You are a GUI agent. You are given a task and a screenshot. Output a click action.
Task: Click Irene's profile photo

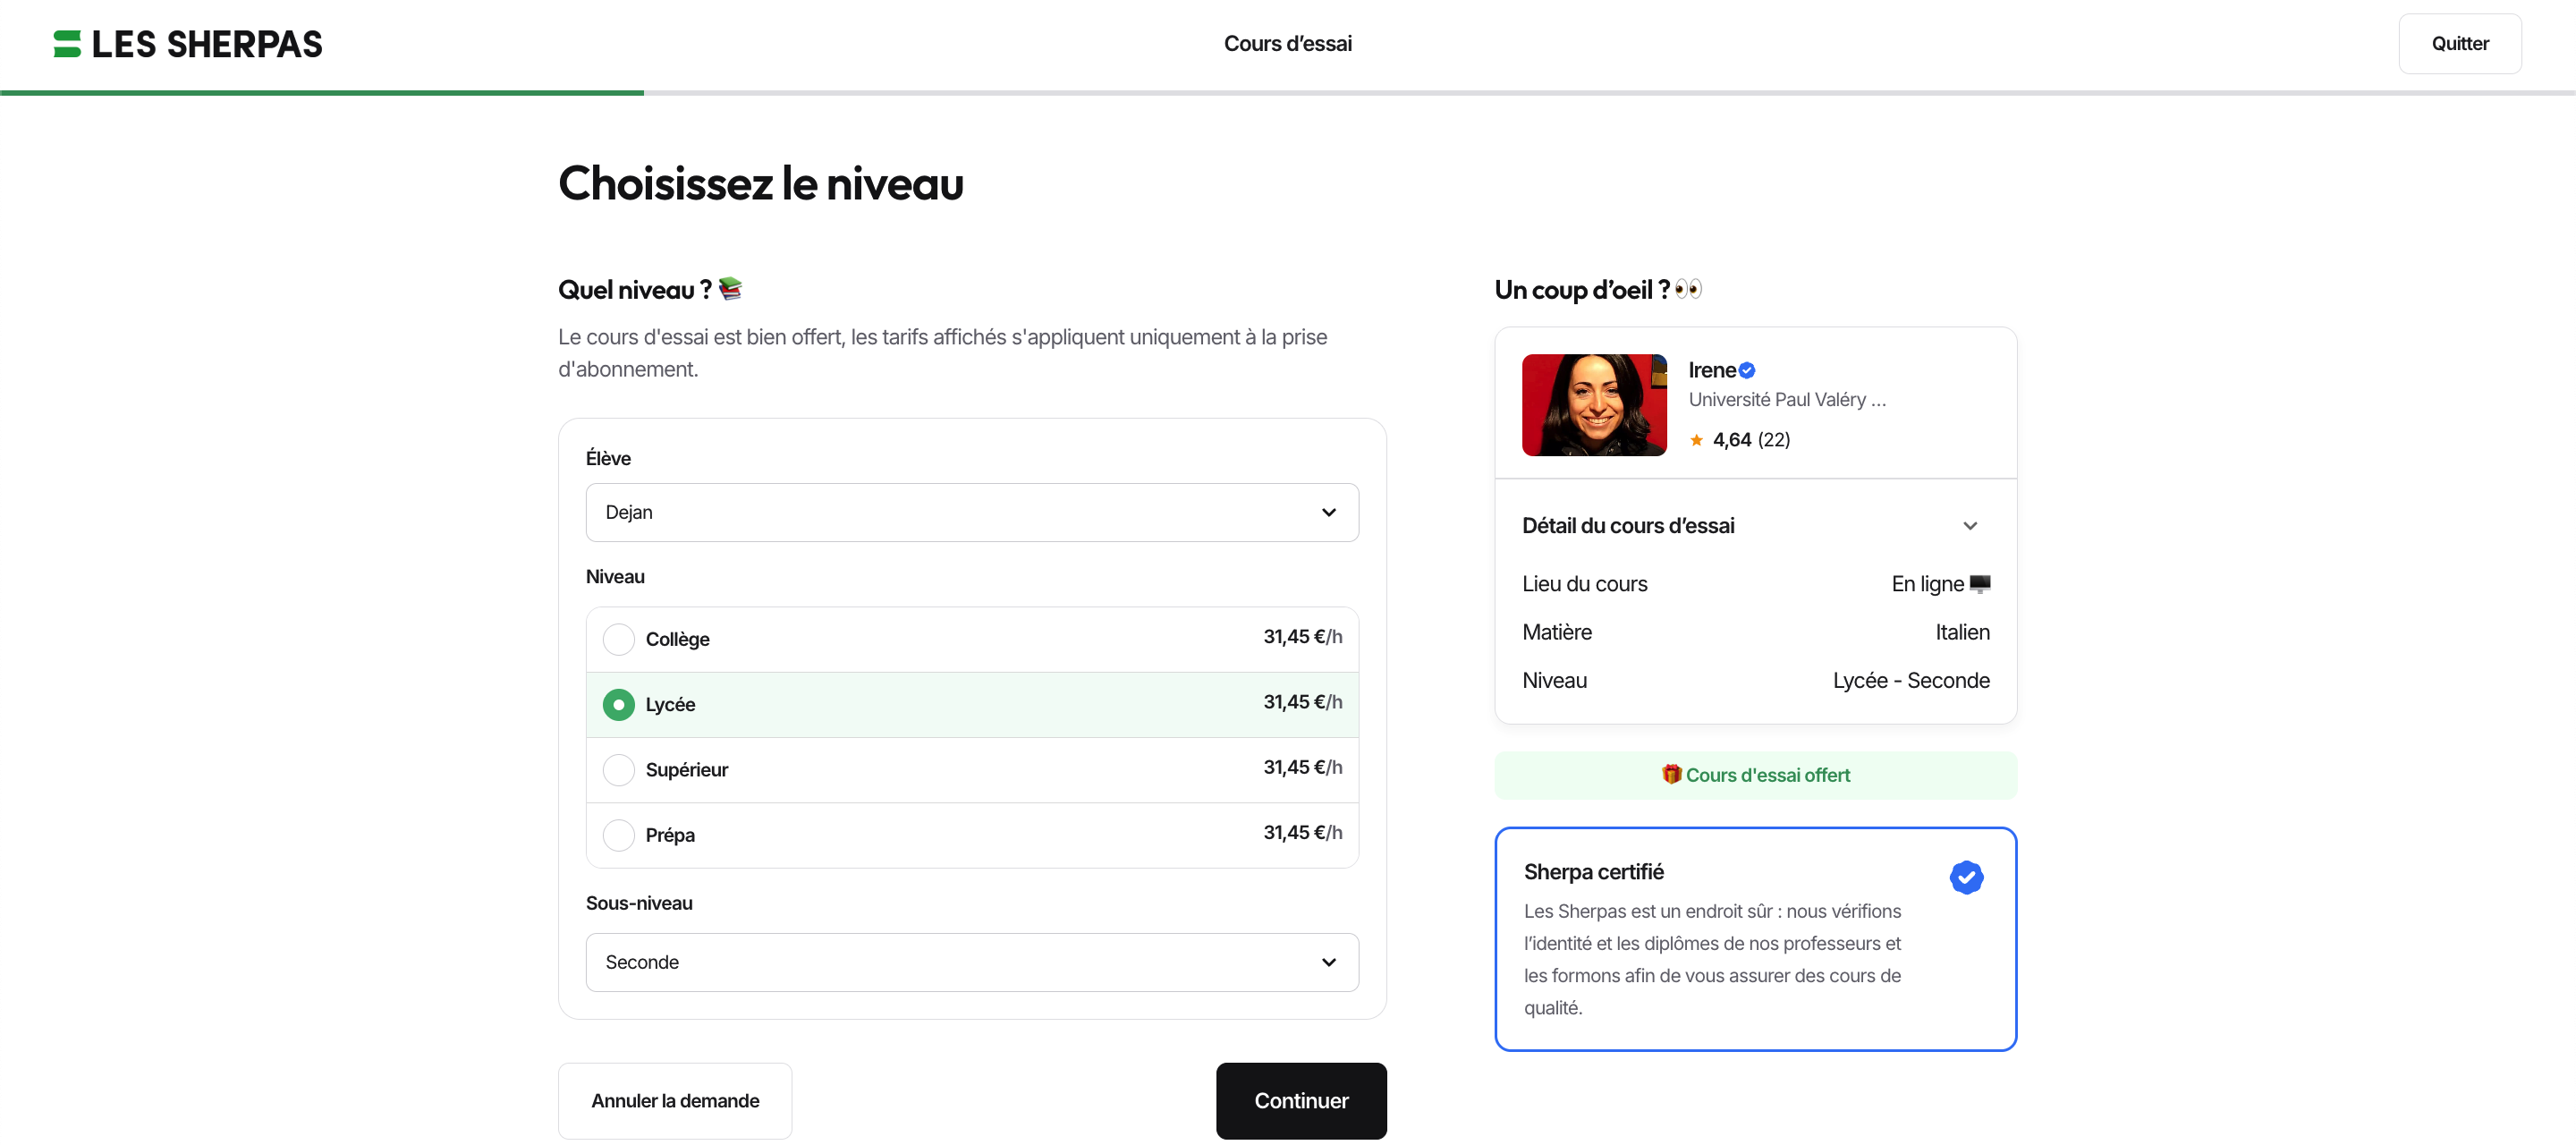1593,404
